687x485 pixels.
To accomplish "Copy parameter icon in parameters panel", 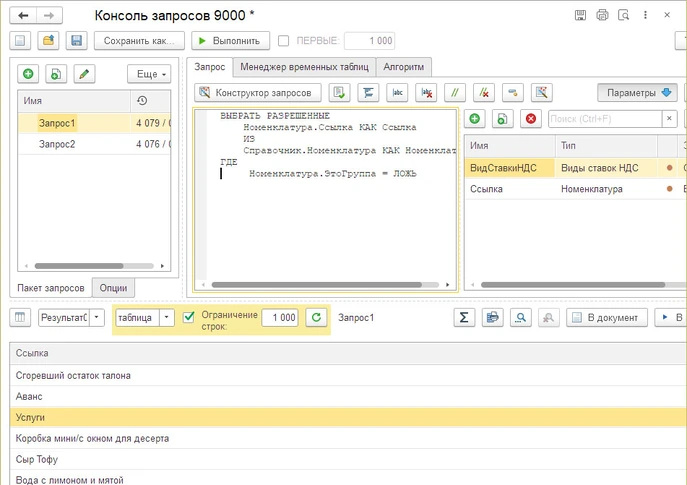I will coord(503,119).
